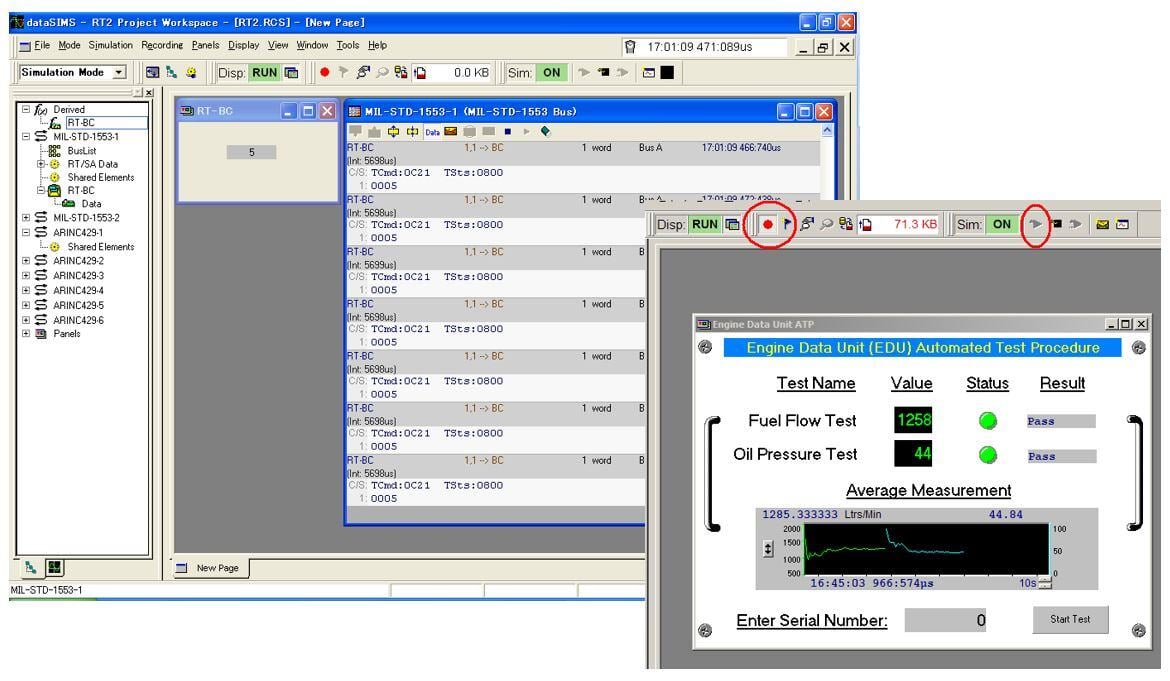Image resolution: width=1170 pixels, height=681 pixels.
Task: Click the flag marker icon in inset toolbar
Action: [785, 225]
